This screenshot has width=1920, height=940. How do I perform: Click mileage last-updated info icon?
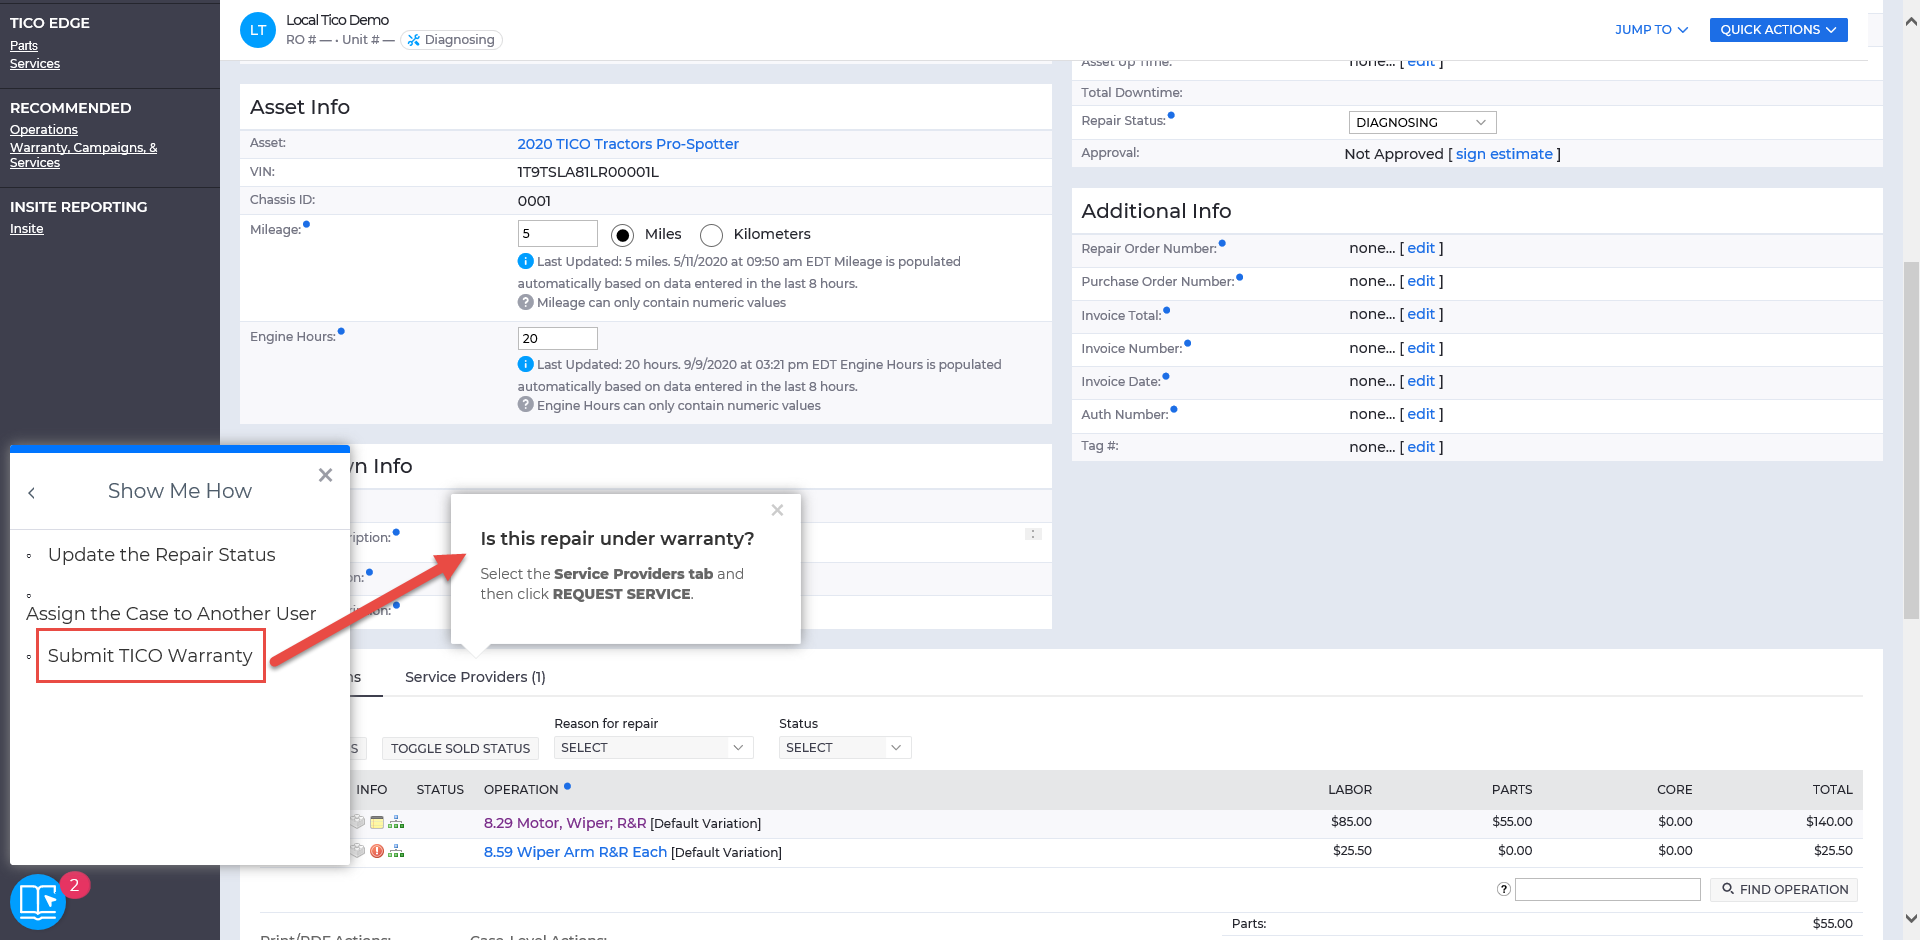pyautogui.click(x=525, y=261)
